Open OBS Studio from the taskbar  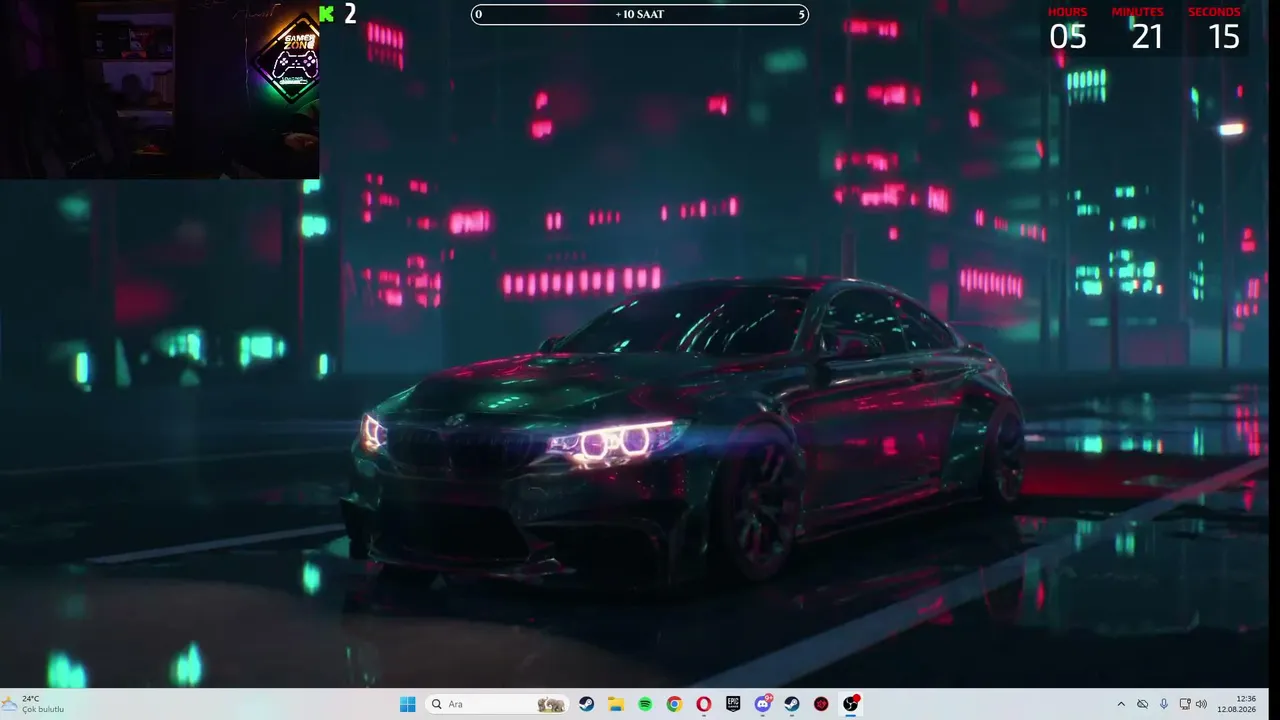[851, 704]
